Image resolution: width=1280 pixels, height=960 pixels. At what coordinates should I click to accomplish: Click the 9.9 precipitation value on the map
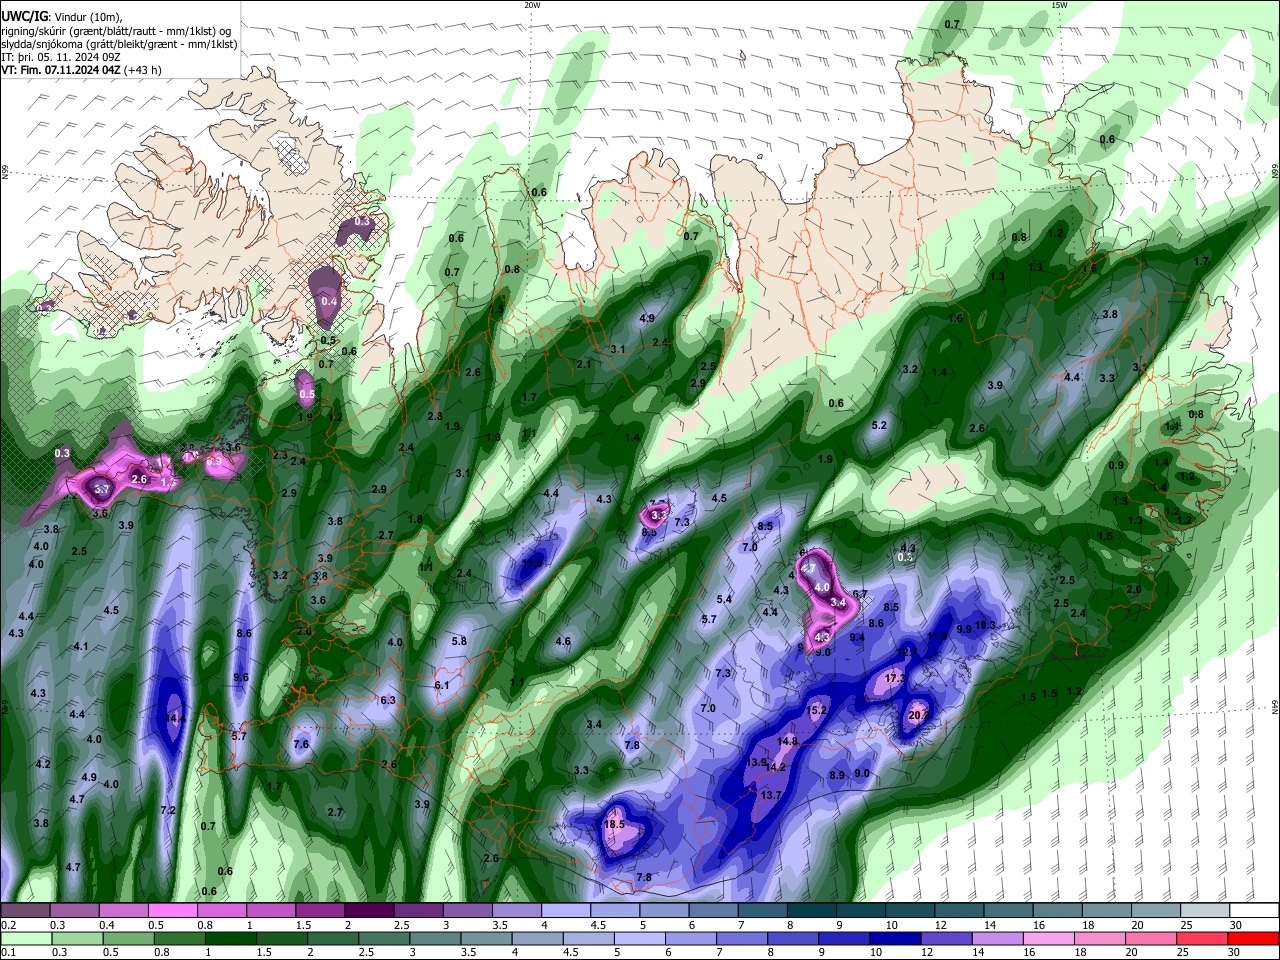[x=964, y=629]
